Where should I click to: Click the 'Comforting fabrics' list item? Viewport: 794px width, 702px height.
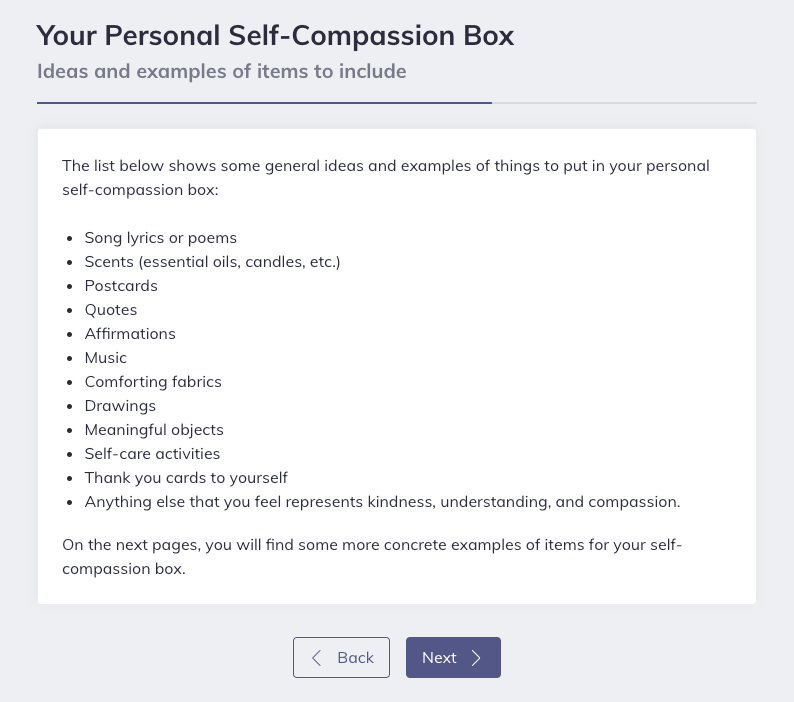tap(153, 381)
